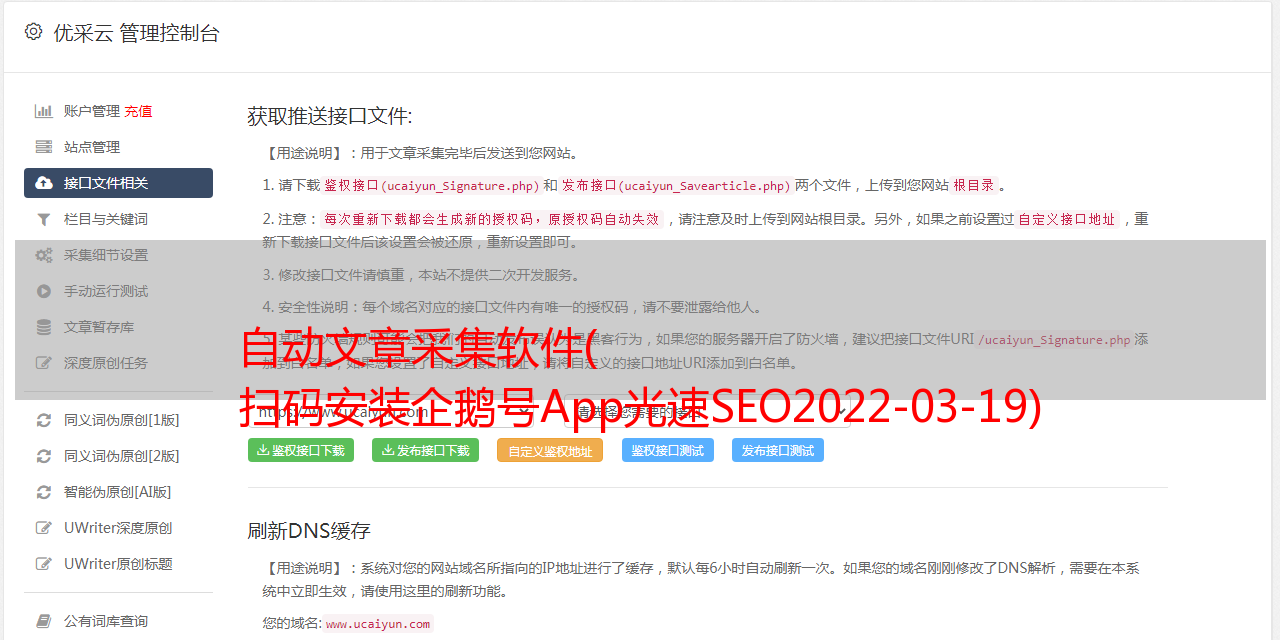1280x640 pixels.
Task: Click the blue 发布接口测试 button
Action: point(778,450)
